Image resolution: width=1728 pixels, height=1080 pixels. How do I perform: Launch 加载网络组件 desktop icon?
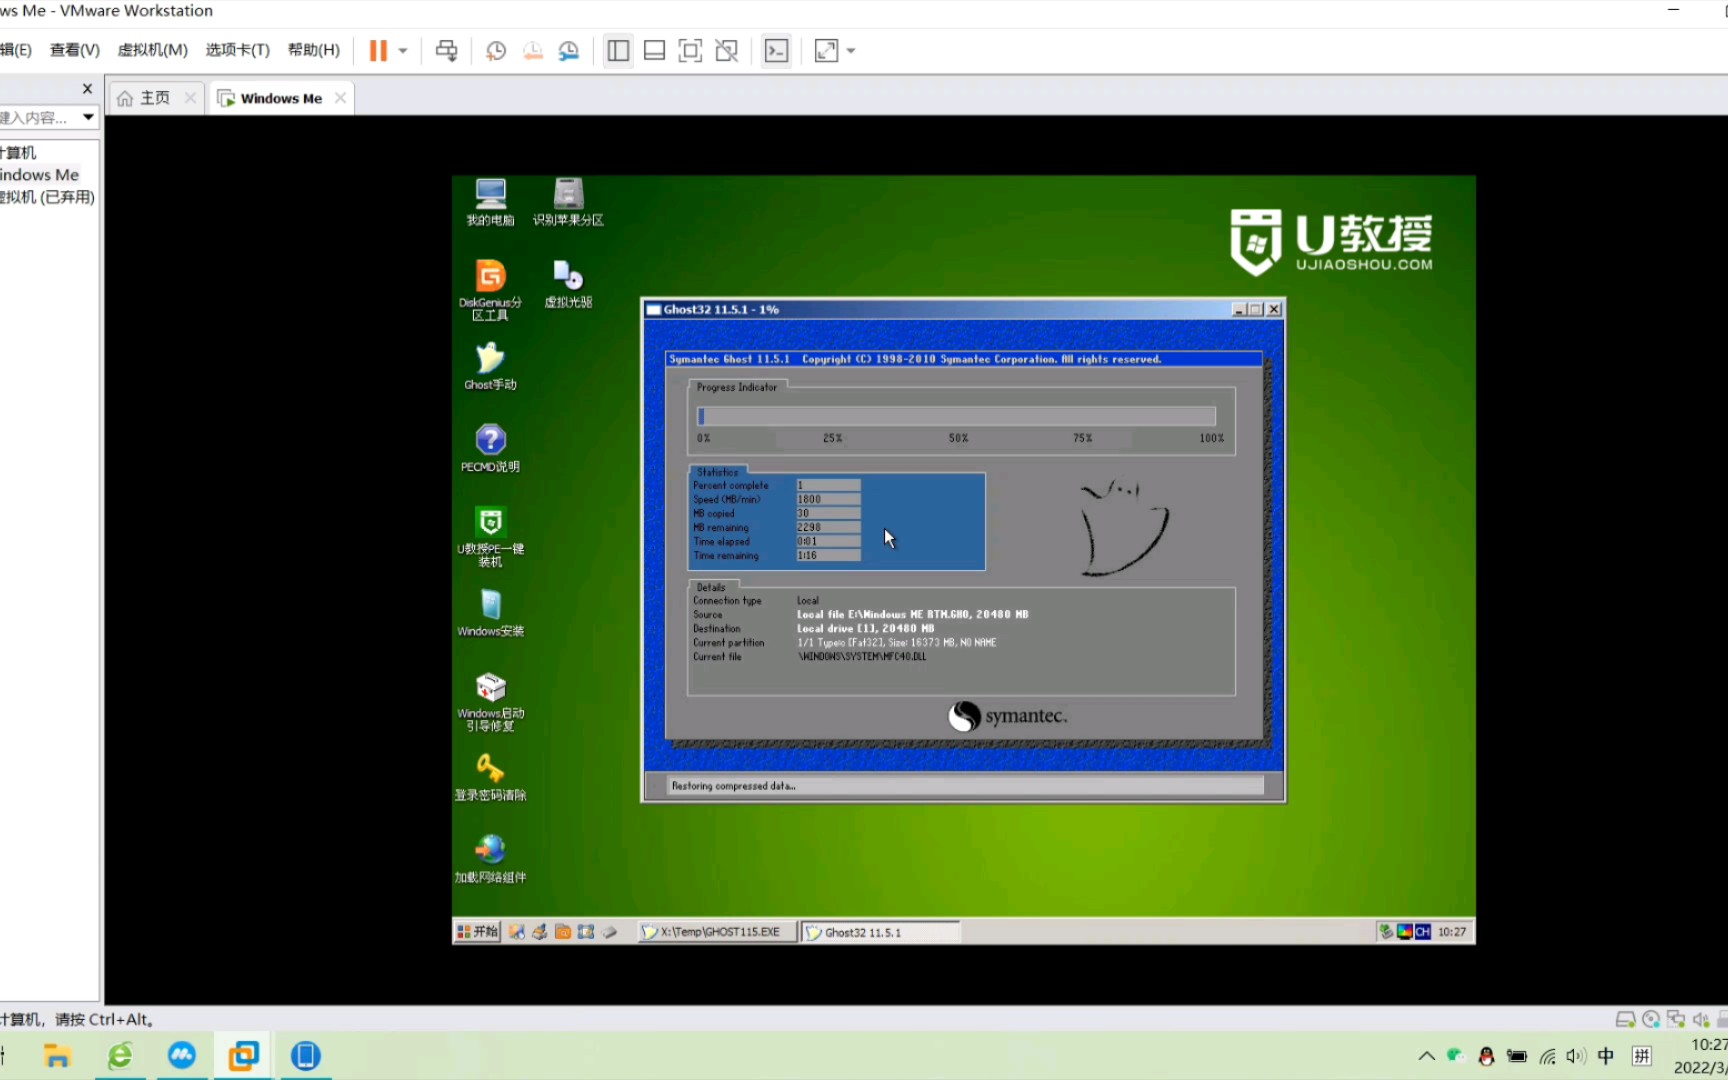[490, 859]
